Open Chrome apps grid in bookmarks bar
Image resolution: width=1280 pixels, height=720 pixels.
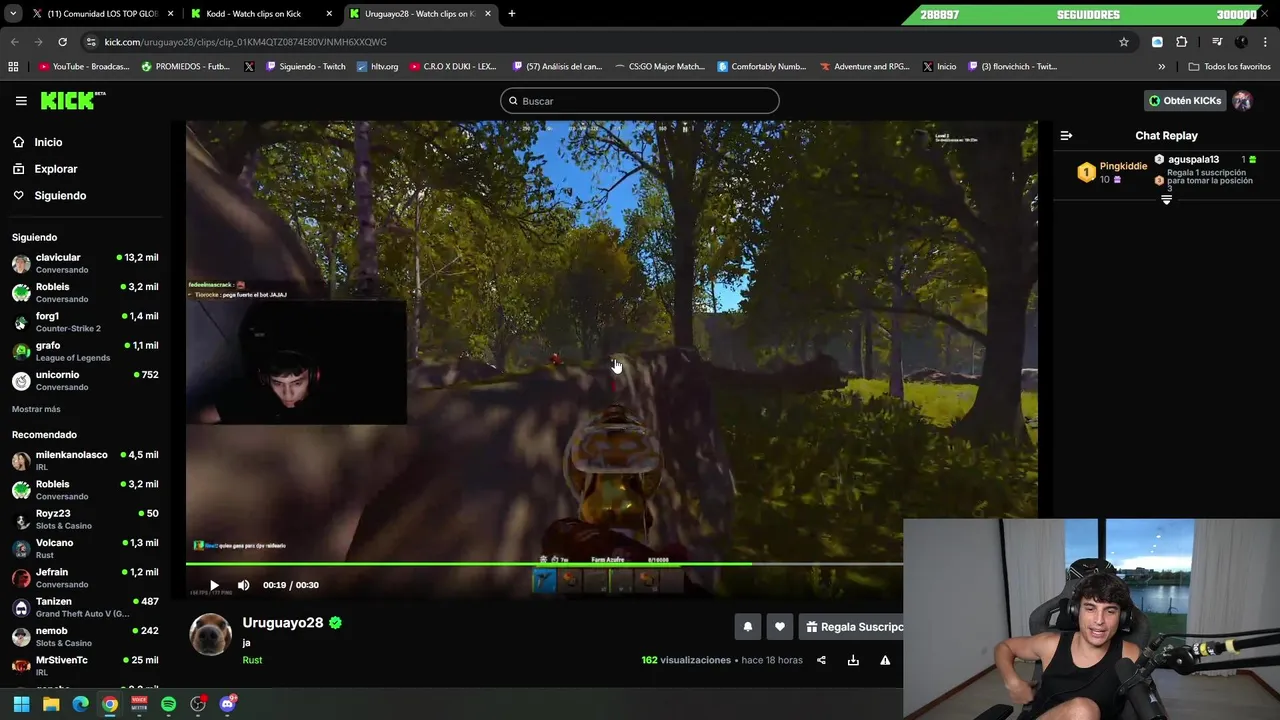tap(13, 67)
